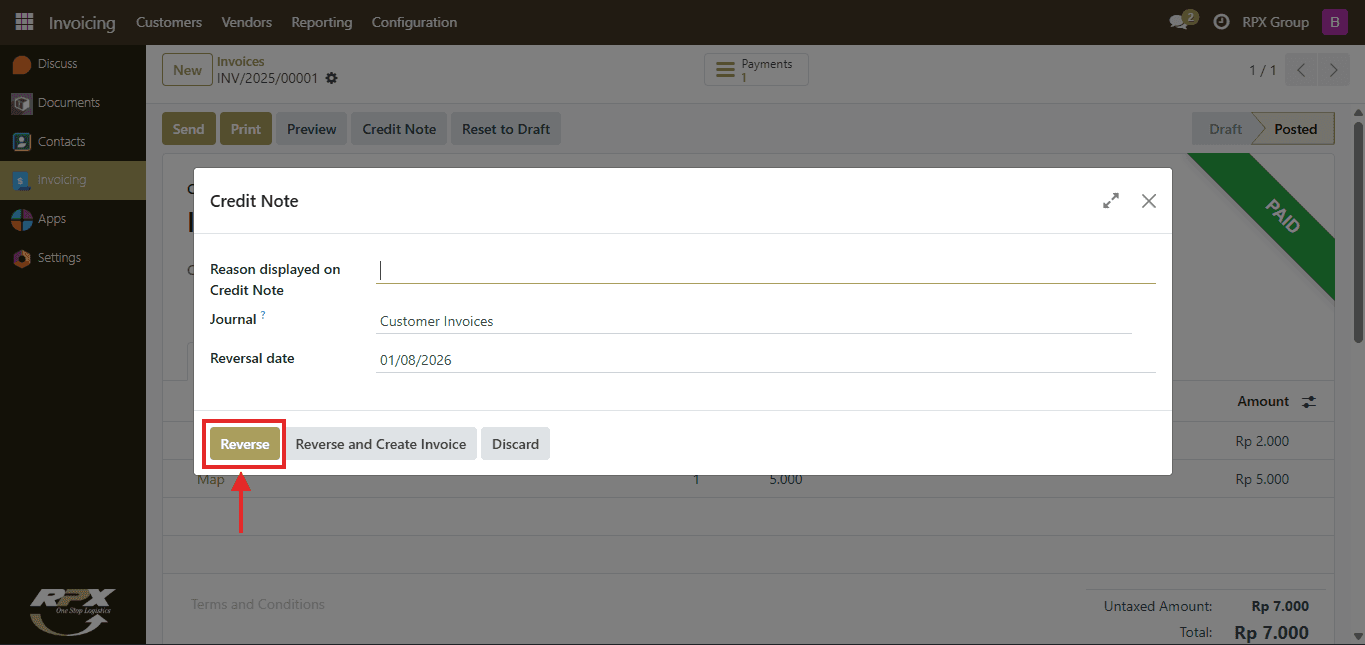Open the column settings icon beside Amount

(1309, 401)
